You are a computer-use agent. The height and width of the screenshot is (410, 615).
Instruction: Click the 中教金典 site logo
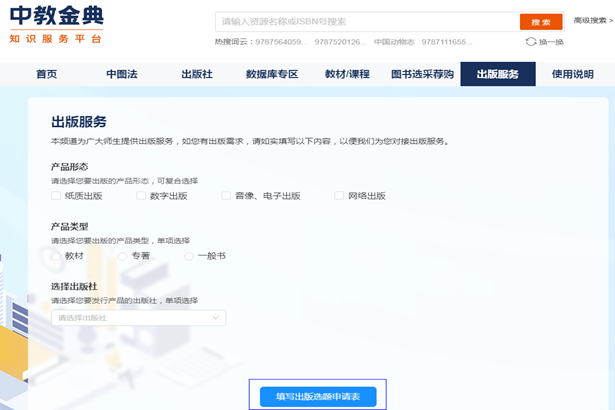tap(55, 24)
